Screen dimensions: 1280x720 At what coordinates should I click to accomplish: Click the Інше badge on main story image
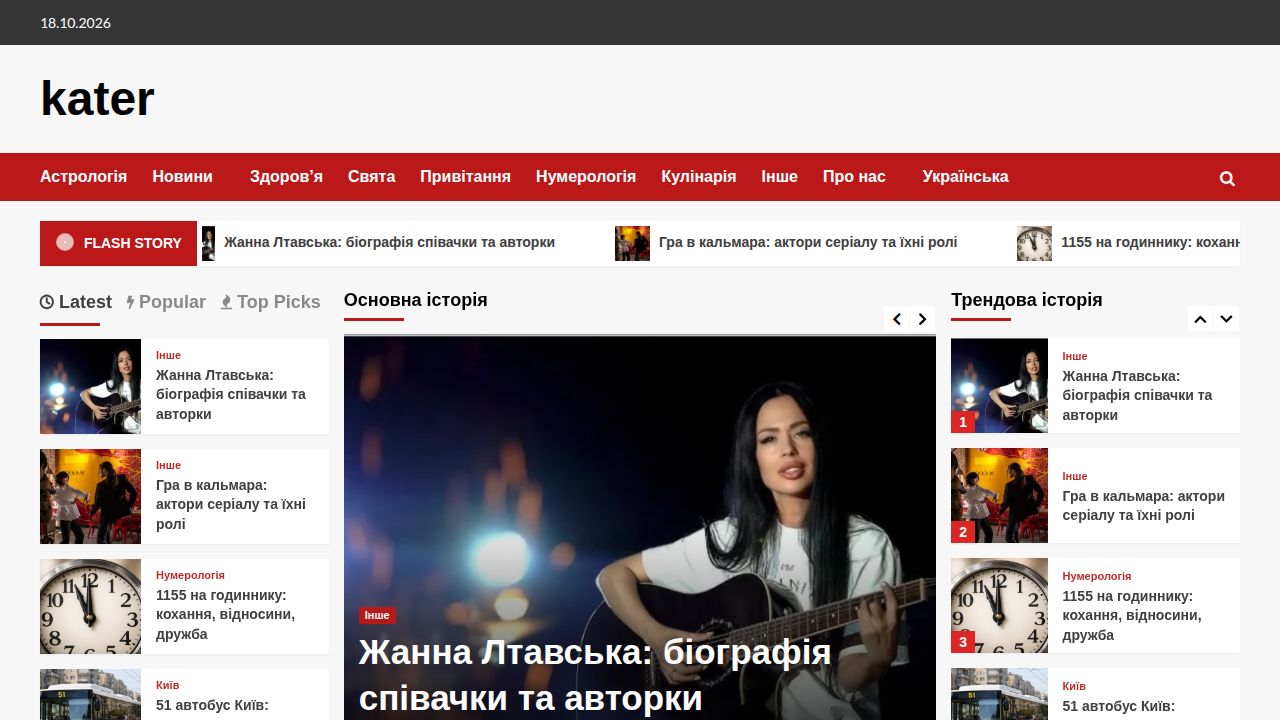[x=377, y=615]
